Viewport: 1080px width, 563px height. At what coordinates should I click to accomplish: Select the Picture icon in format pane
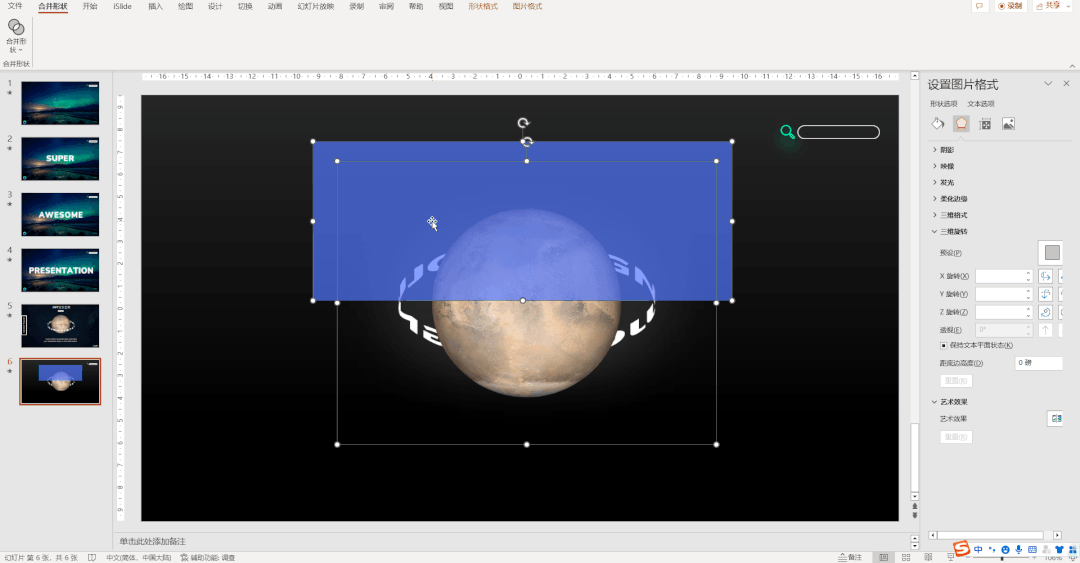coord(1008,124)
